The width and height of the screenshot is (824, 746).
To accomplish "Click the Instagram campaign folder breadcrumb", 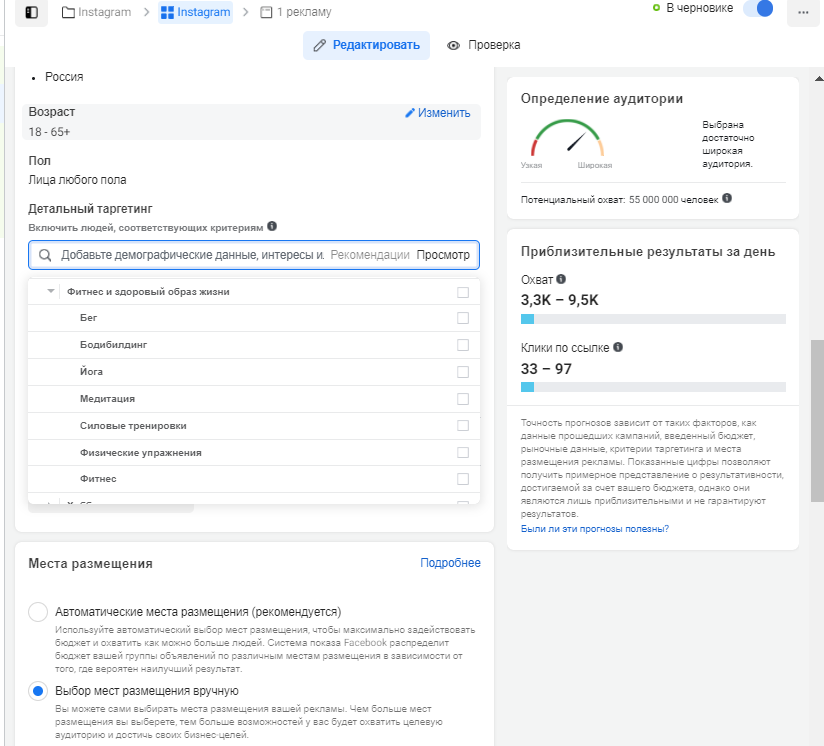I will 97,12.
